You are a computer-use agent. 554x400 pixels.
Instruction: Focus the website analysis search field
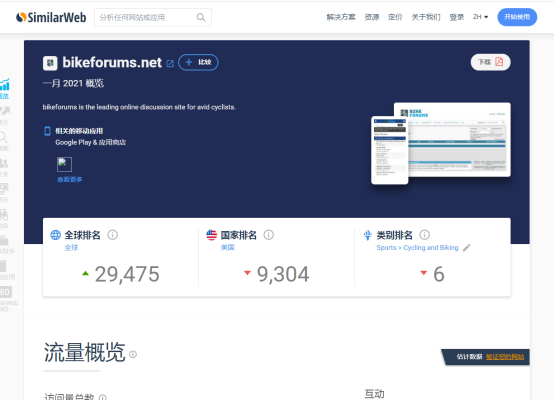pyautogui.click(x=153, y=17)
